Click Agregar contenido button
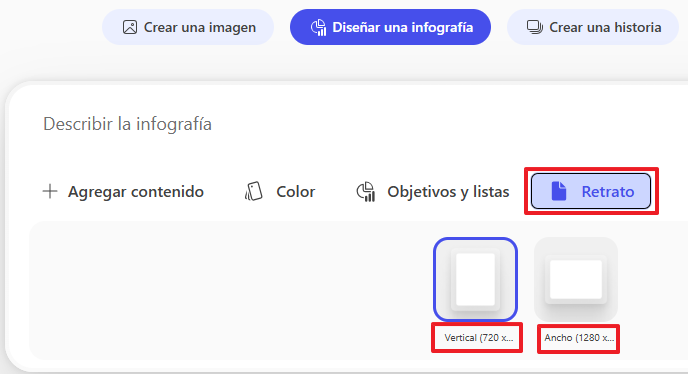The height and width of the screenshot is (374, 688). 123,191
